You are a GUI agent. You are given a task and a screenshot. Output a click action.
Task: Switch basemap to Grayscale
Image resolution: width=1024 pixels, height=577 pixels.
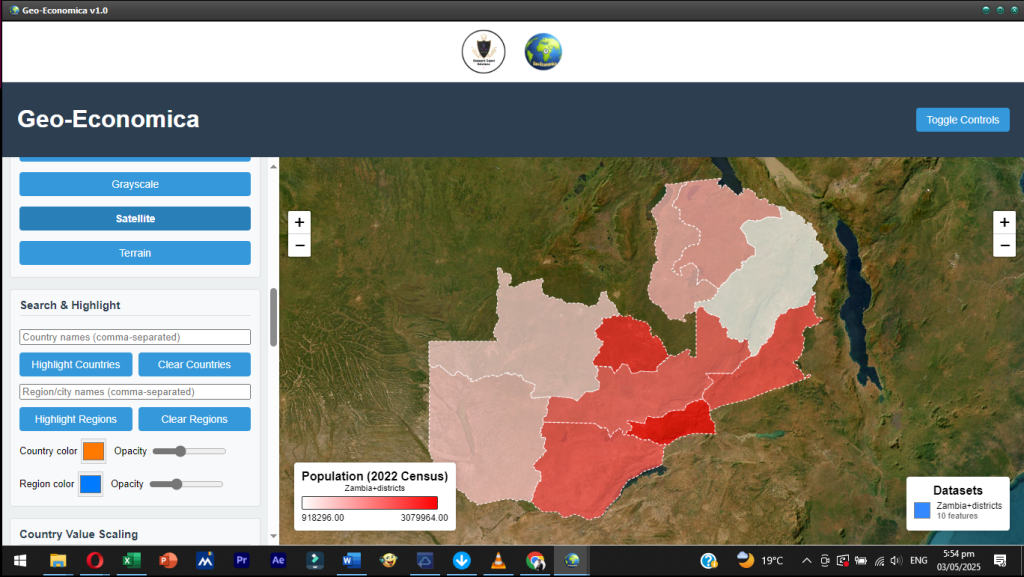tap(135, 184)
